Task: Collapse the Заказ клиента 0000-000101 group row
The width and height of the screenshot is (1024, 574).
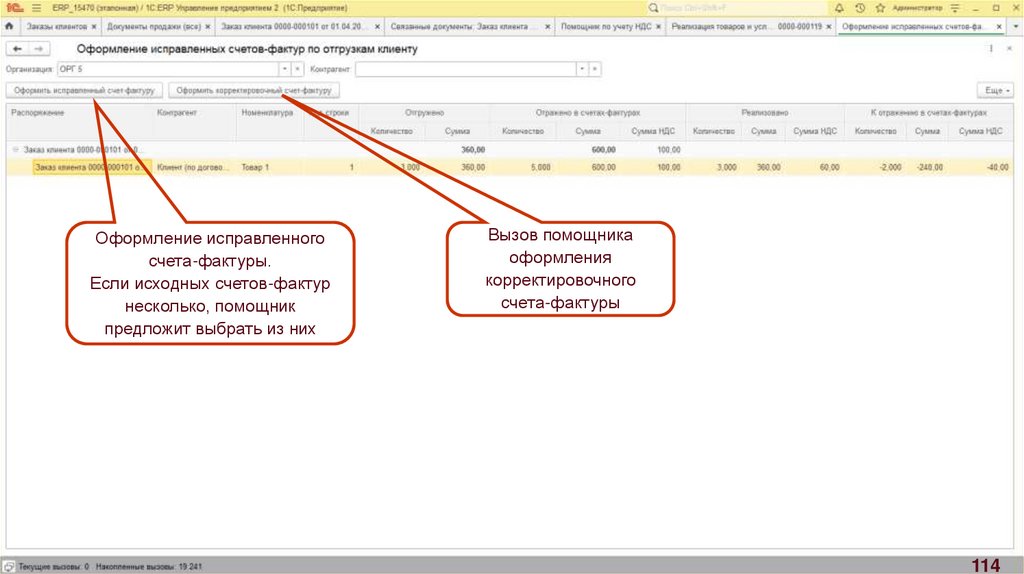Action: (16, 150)
